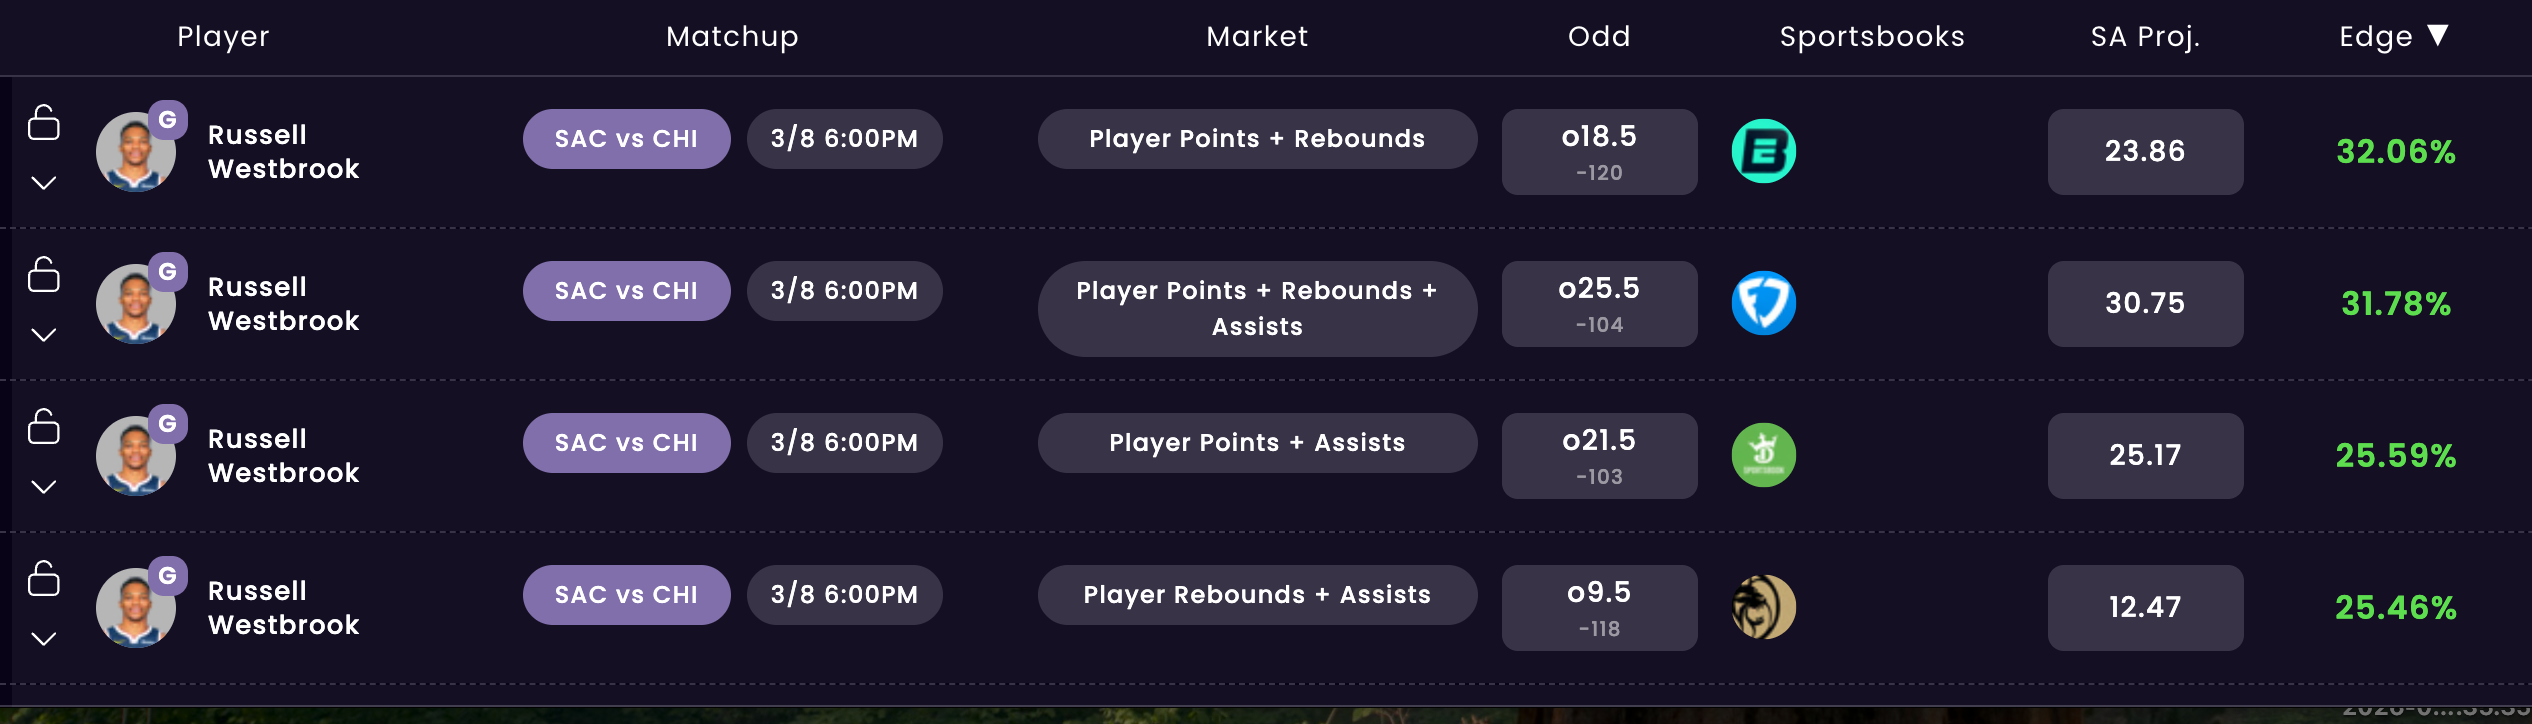
Task: Toggle the lock icon for Rebounds + Assists row
Action: pos(44,579)
